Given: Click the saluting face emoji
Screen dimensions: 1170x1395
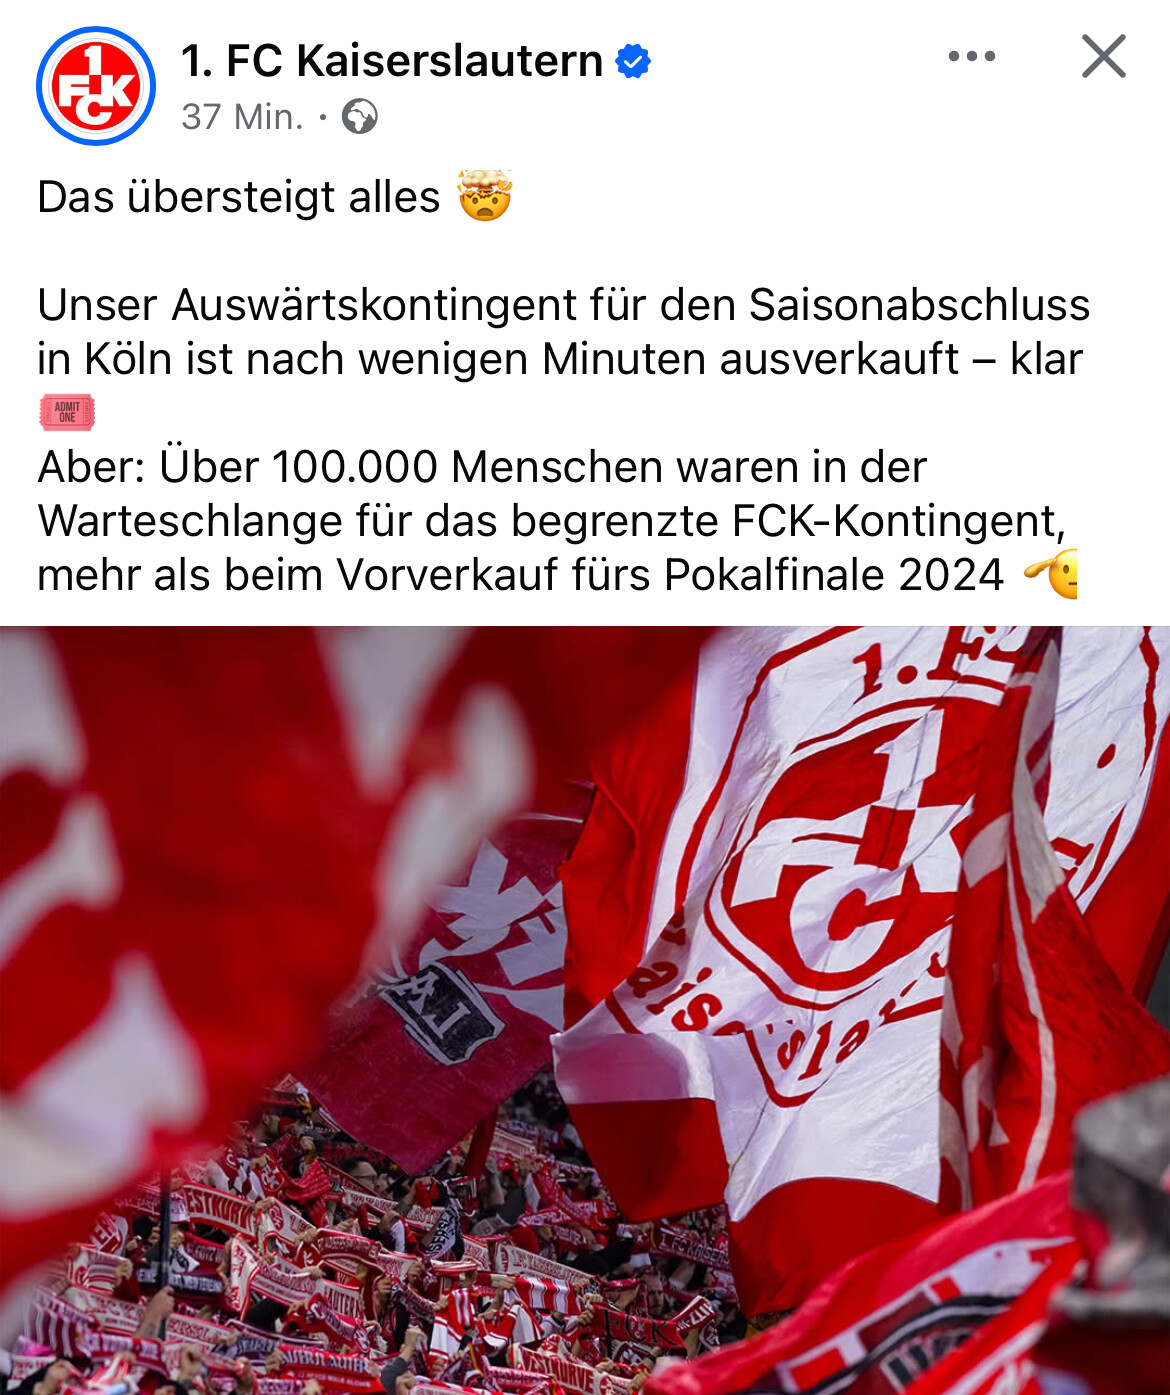Looking at the screenshot, I should tap(1051, 574).
